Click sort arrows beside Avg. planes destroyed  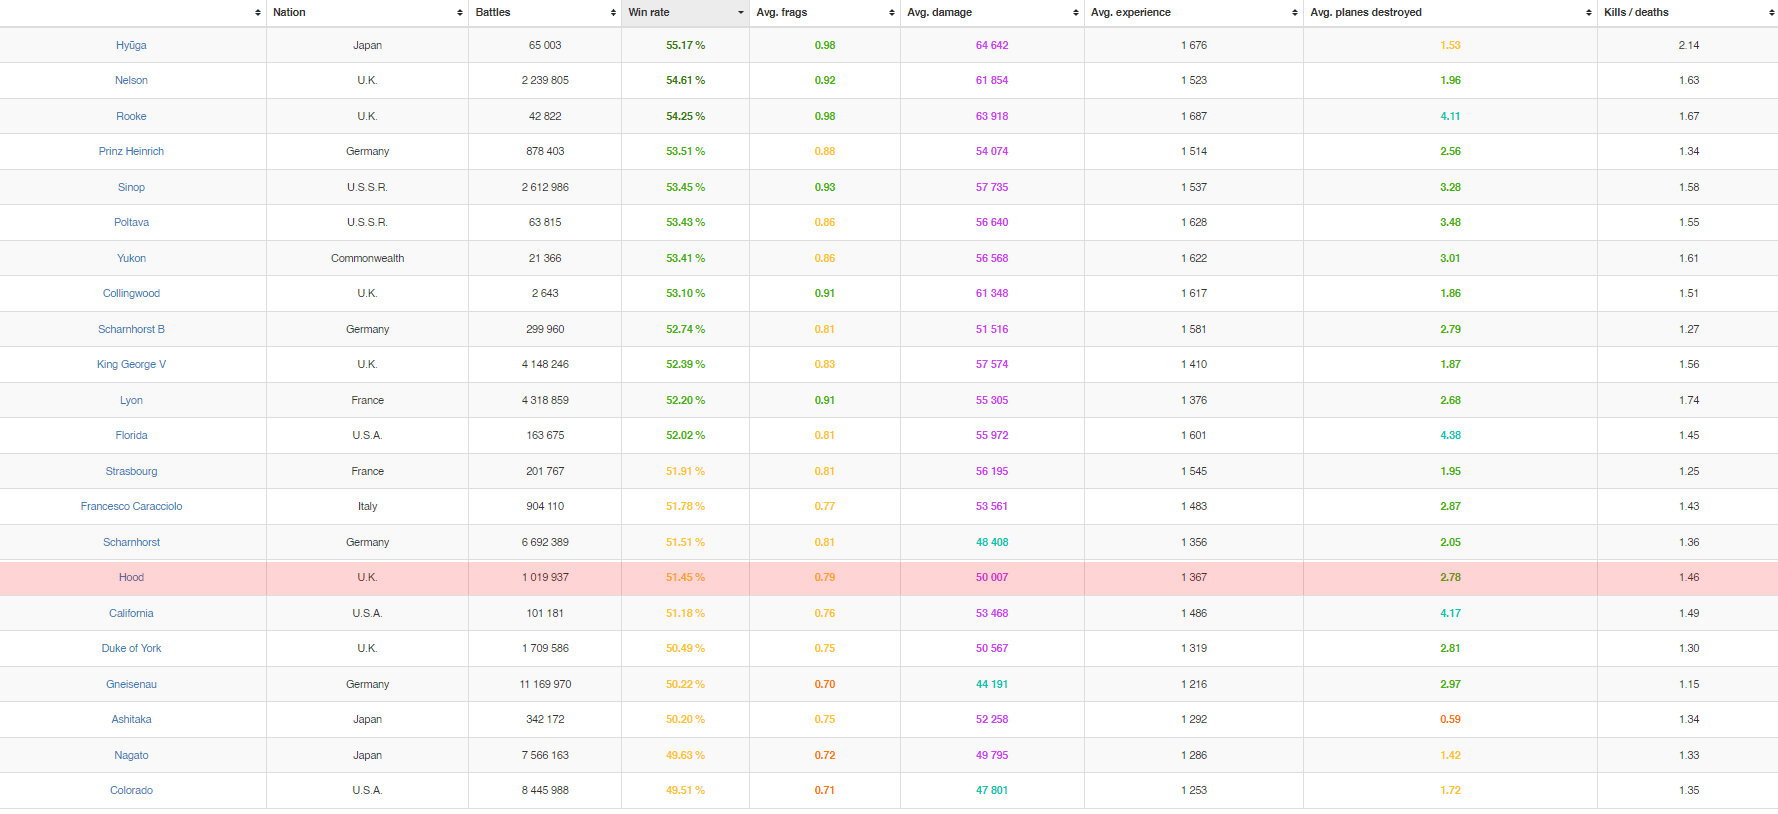[x=1588, y=13]
